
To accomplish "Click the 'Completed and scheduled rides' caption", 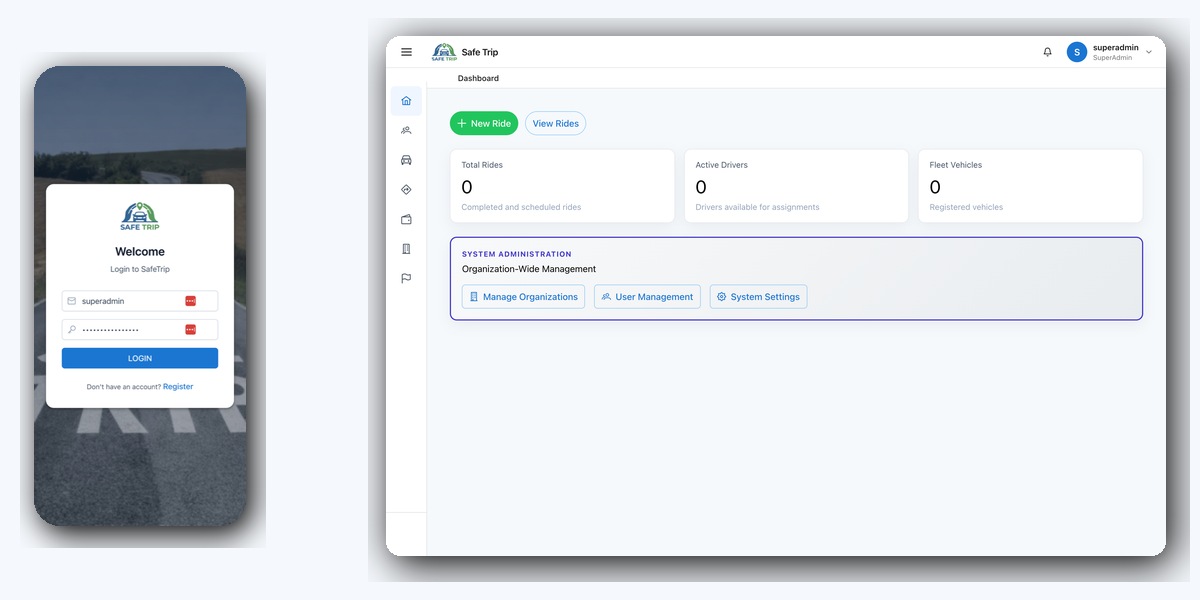I will coord(521,207).
